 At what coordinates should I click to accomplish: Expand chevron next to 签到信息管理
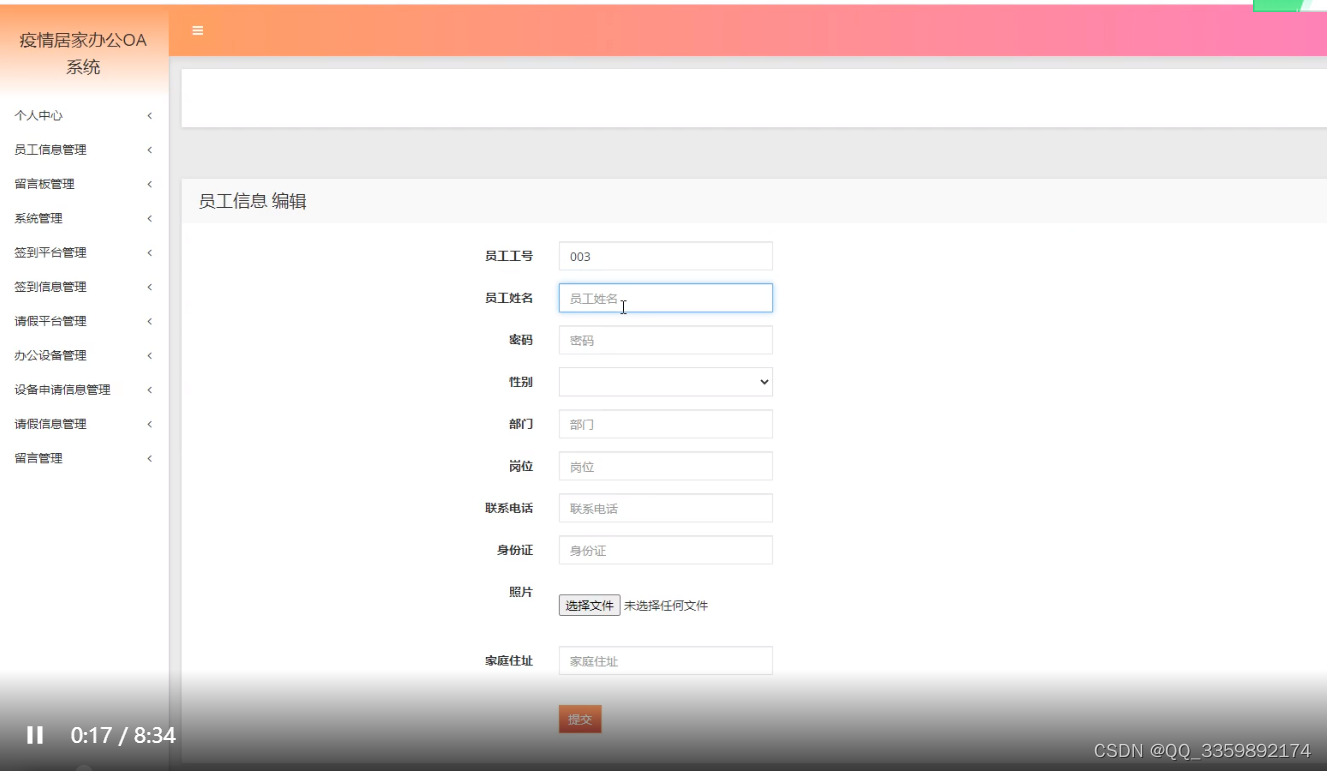[x=150, y=287]
